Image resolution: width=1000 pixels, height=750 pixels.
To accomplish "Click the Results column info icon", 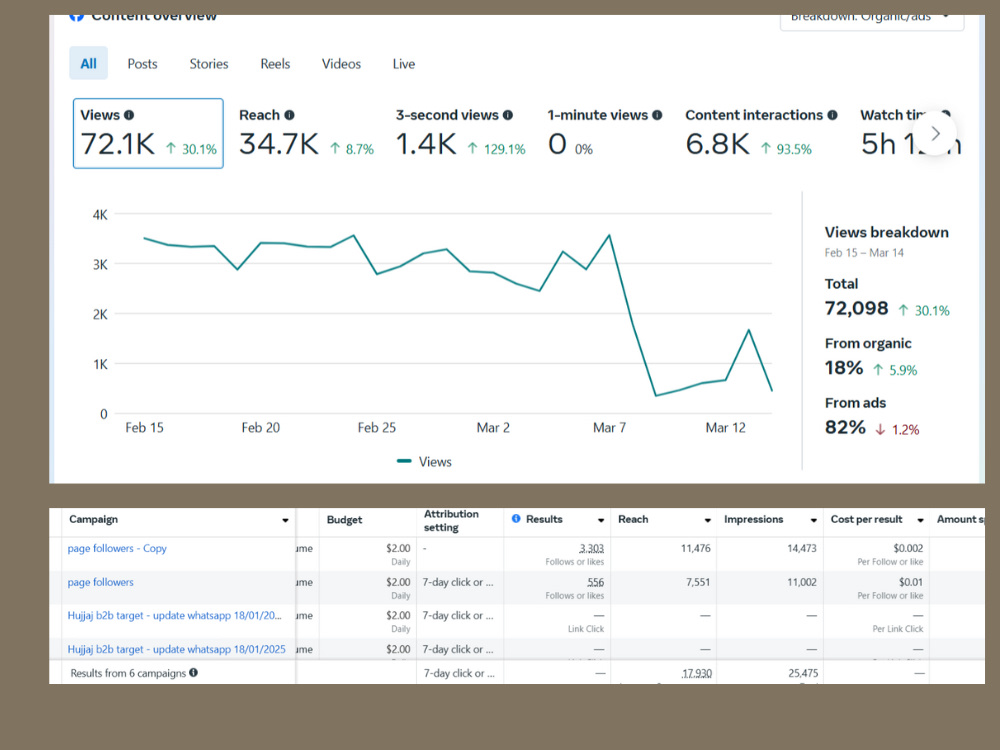I will [x=516, y=518].
